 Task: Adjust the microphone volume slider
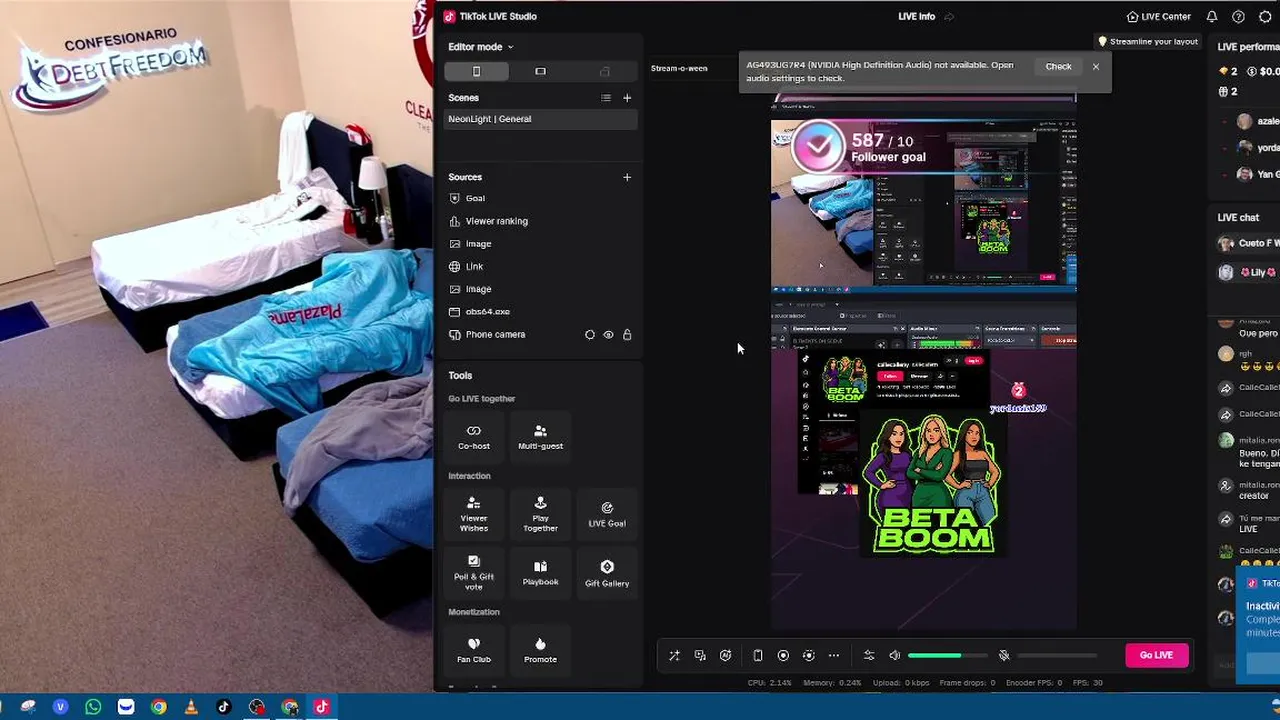pos(1058,656)
